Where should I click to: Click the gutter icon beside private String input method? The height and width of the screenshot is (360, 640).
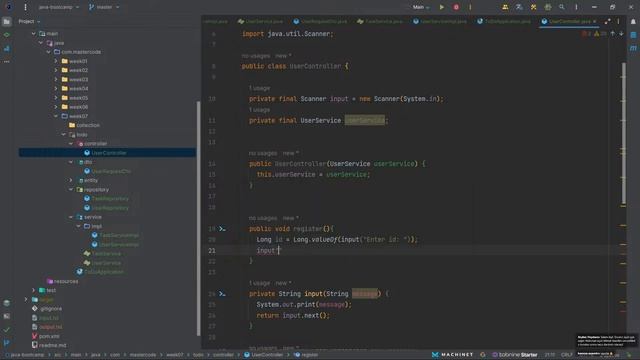(x=222, y=293)
